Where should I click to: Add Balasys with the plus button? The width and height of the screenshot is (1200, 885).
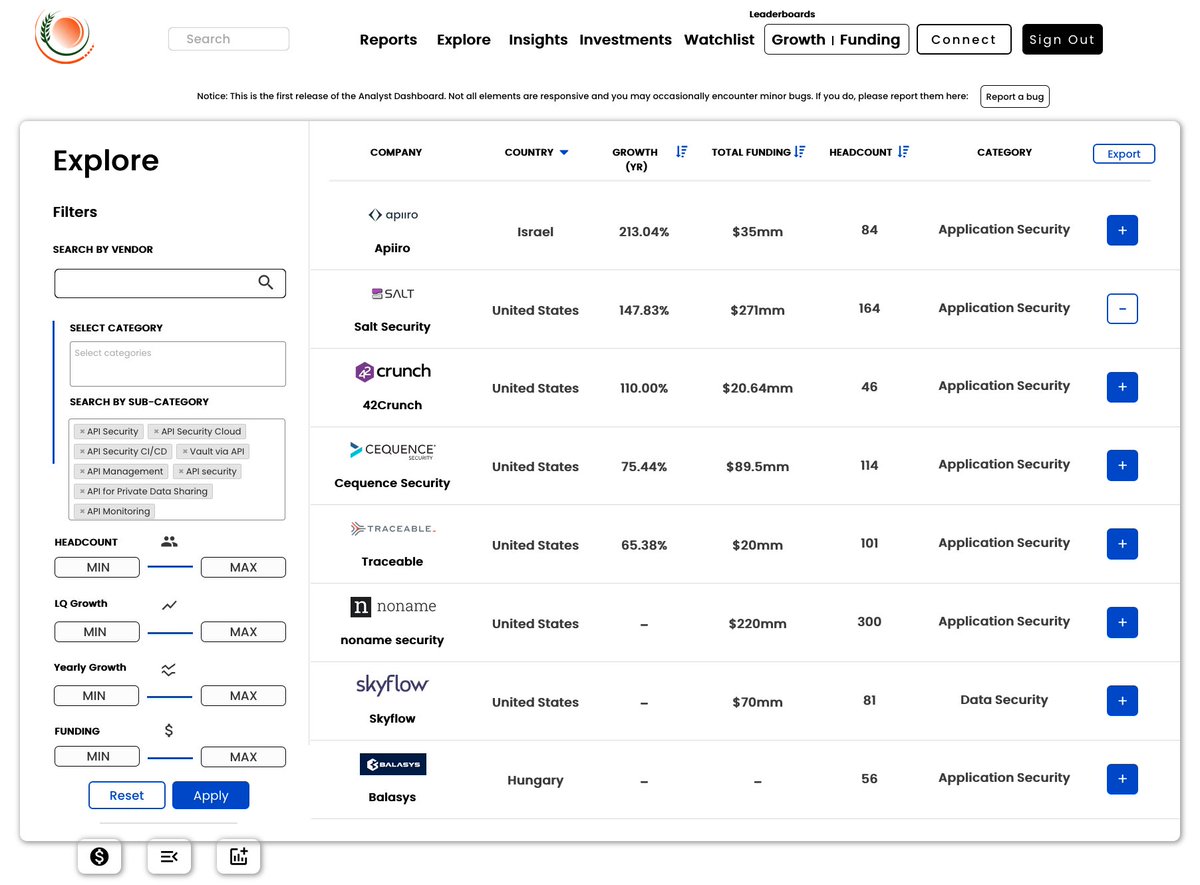(x=1122, y=779)
